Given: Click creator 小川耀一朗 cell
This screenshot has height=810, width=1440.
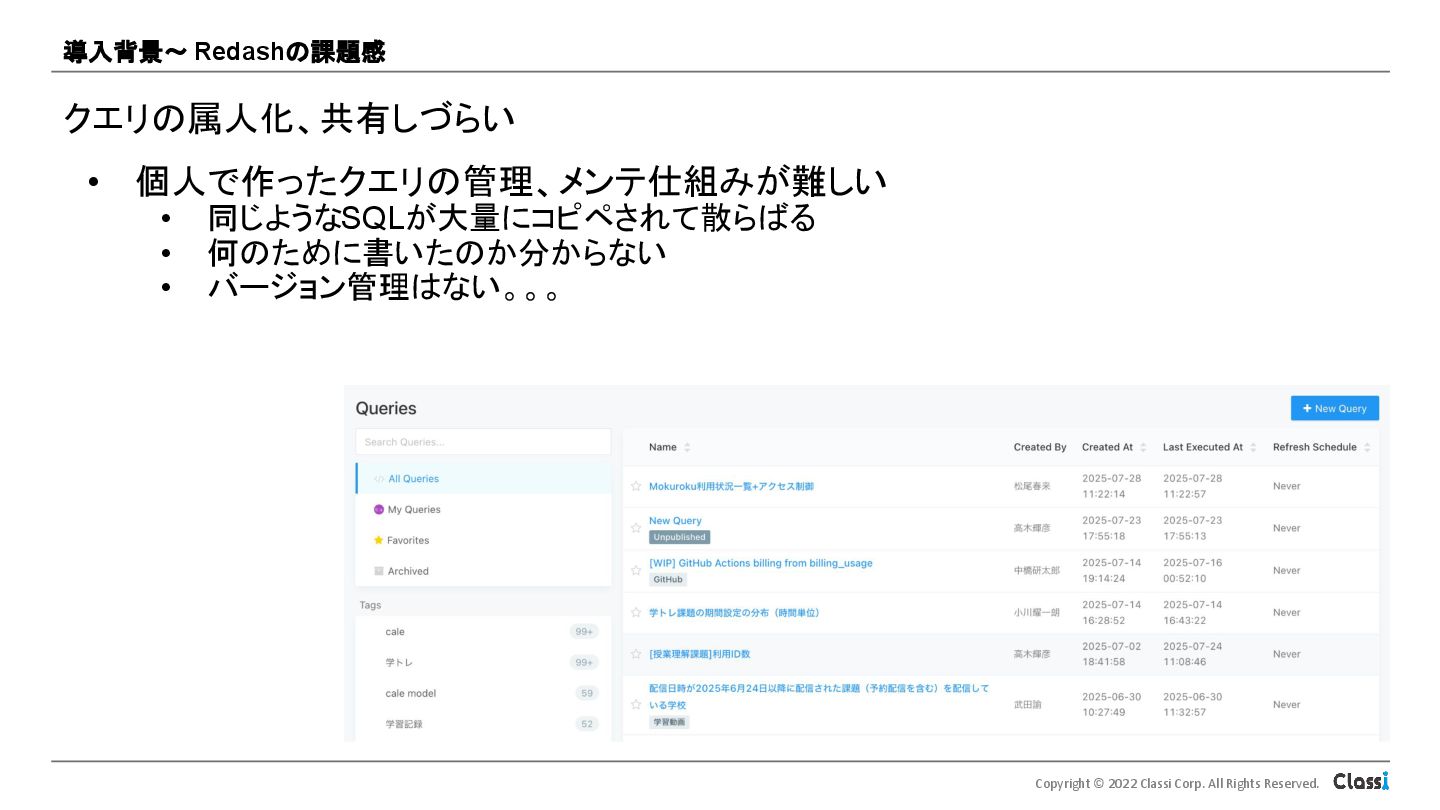Looking at the screenshot, I should pos(1036,612).
